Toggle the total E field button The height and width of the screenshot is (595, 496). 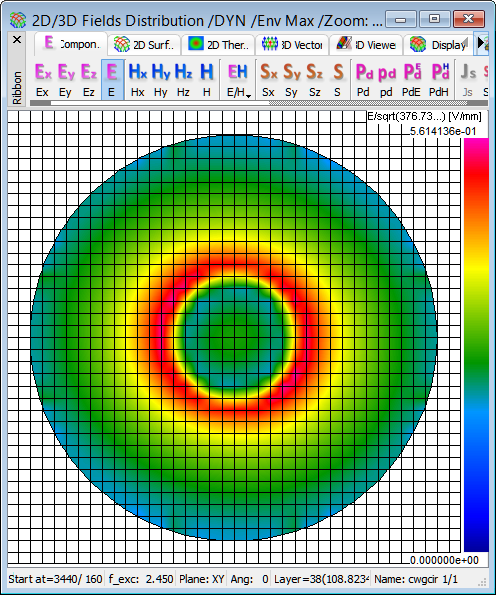tap(112, 80)
